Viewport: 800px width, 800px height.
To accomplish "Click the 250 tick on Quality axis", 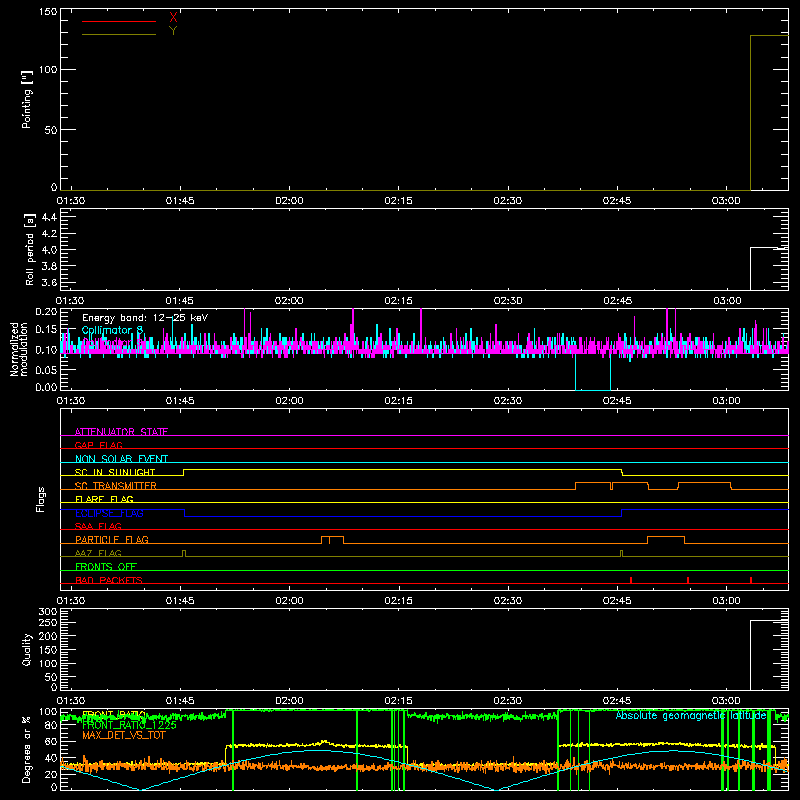I will coord(48,623).
